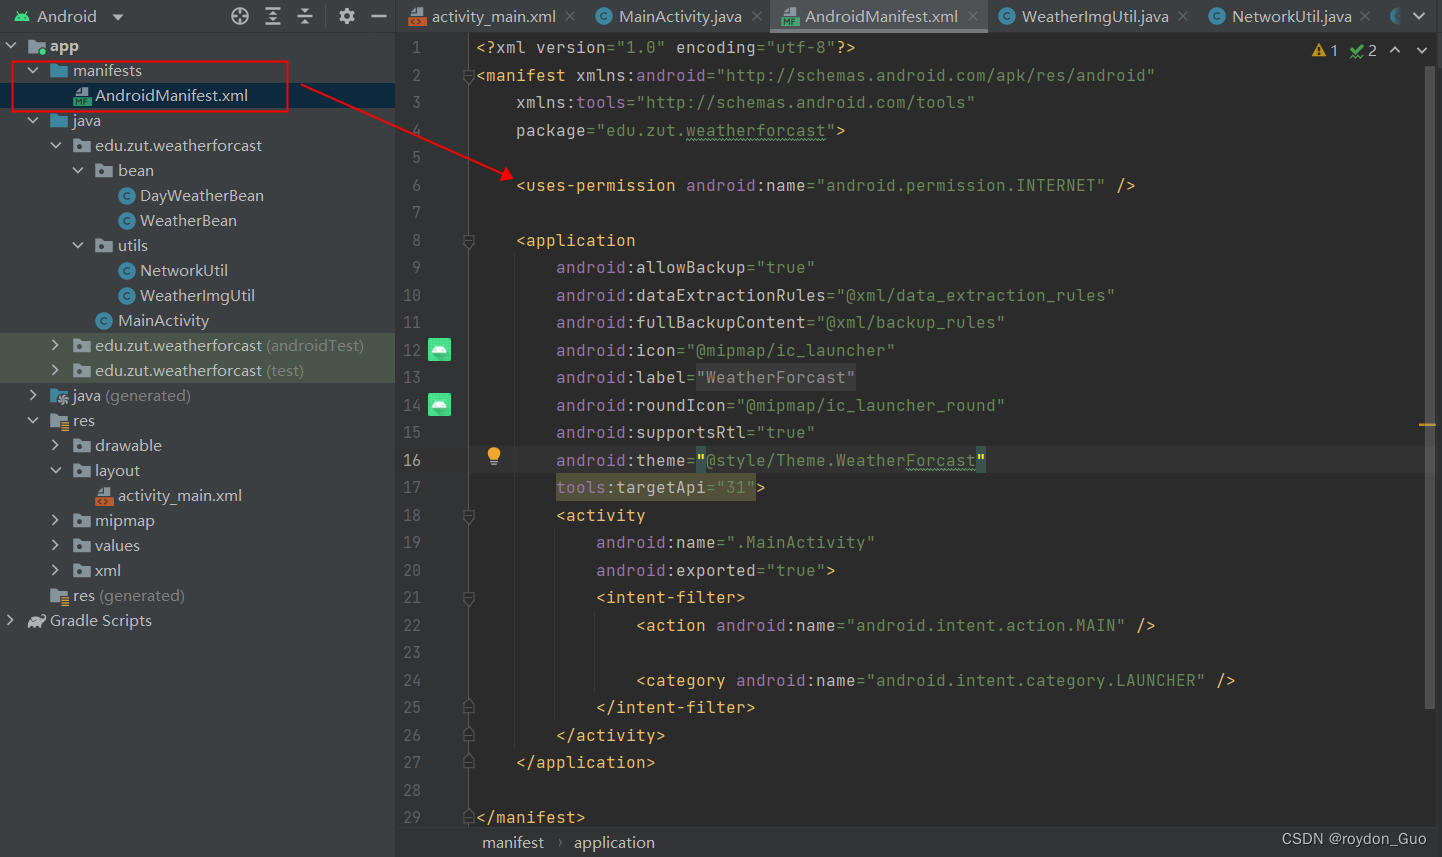Select application breadcrumb
Screen dimensions: 1442x857
tap(614, 843)
